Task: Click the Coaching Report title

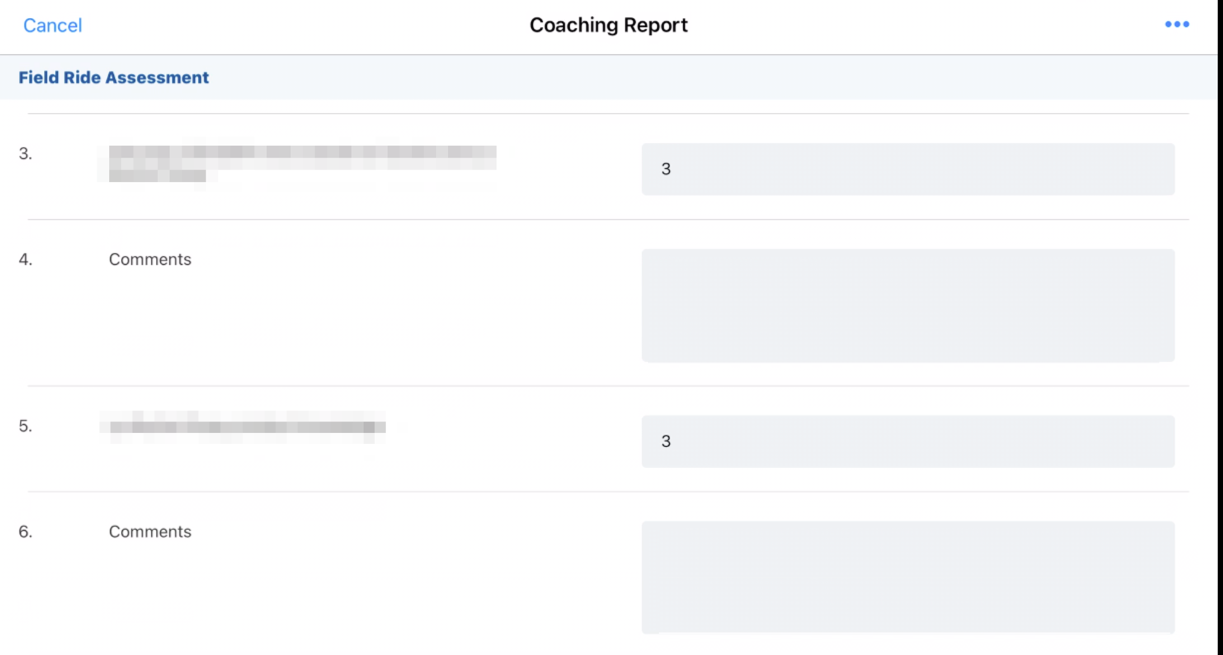Action: (608, 26)
